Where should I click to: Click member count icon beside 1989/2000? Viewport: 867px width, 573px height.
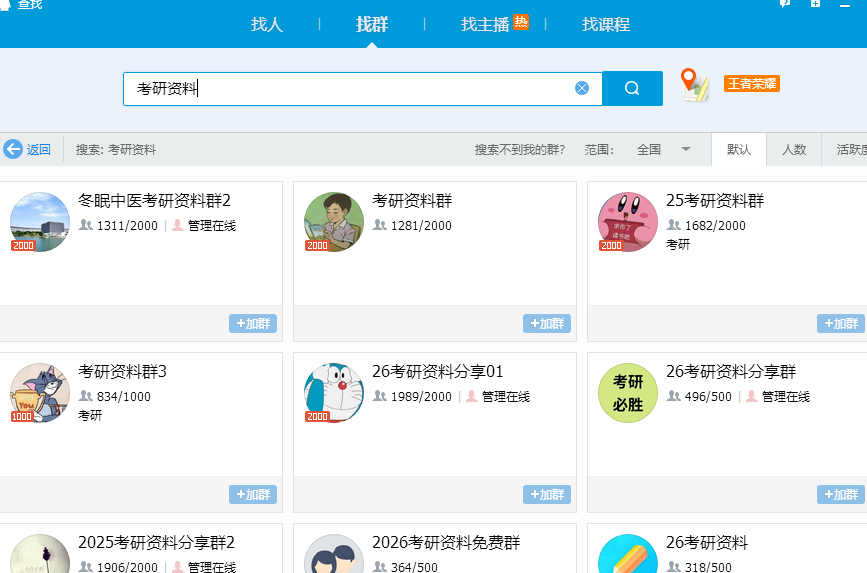(379, 396)
